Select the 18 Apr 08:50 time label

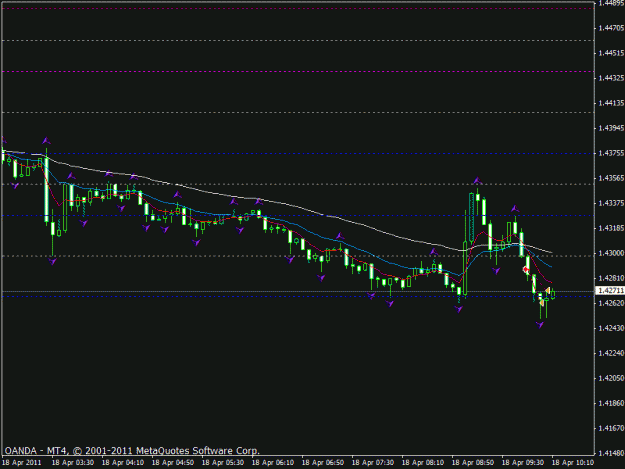pos(473,463)
